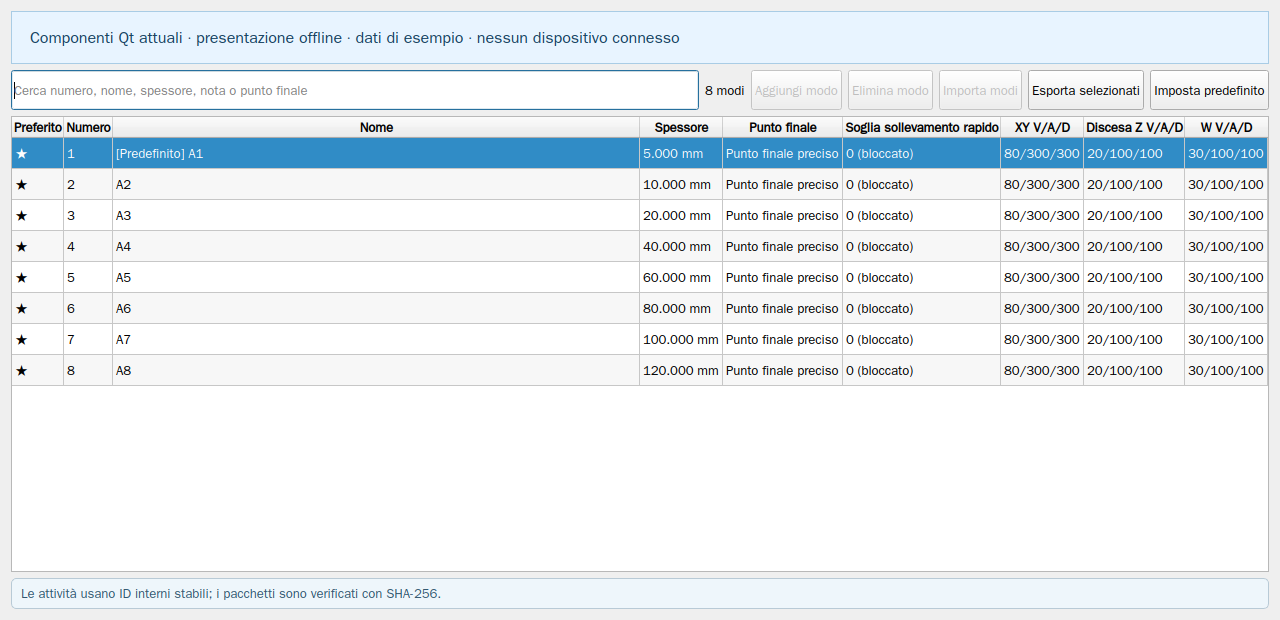Click '30/100/100' in row A3

click(x=1226, y=216)
